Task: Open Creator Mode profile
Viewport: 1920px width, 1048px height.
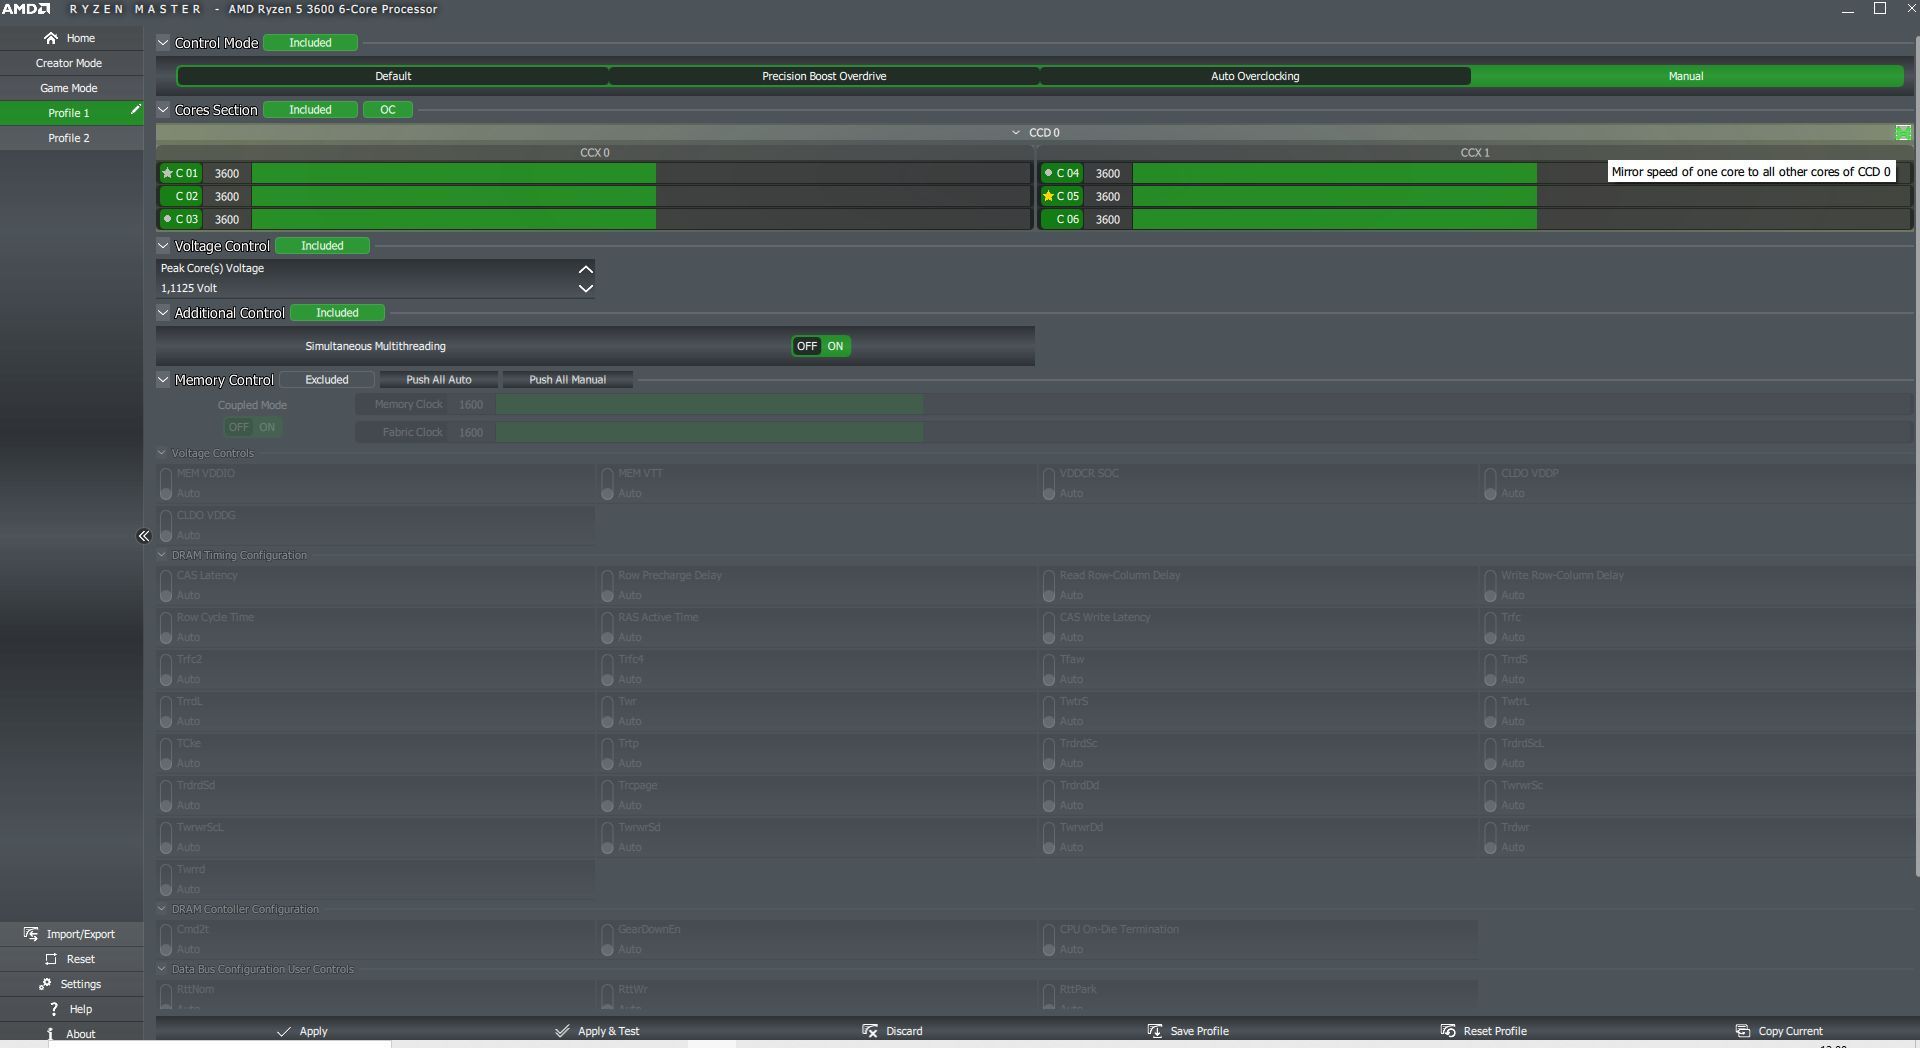Action: [x=71, y=63]
